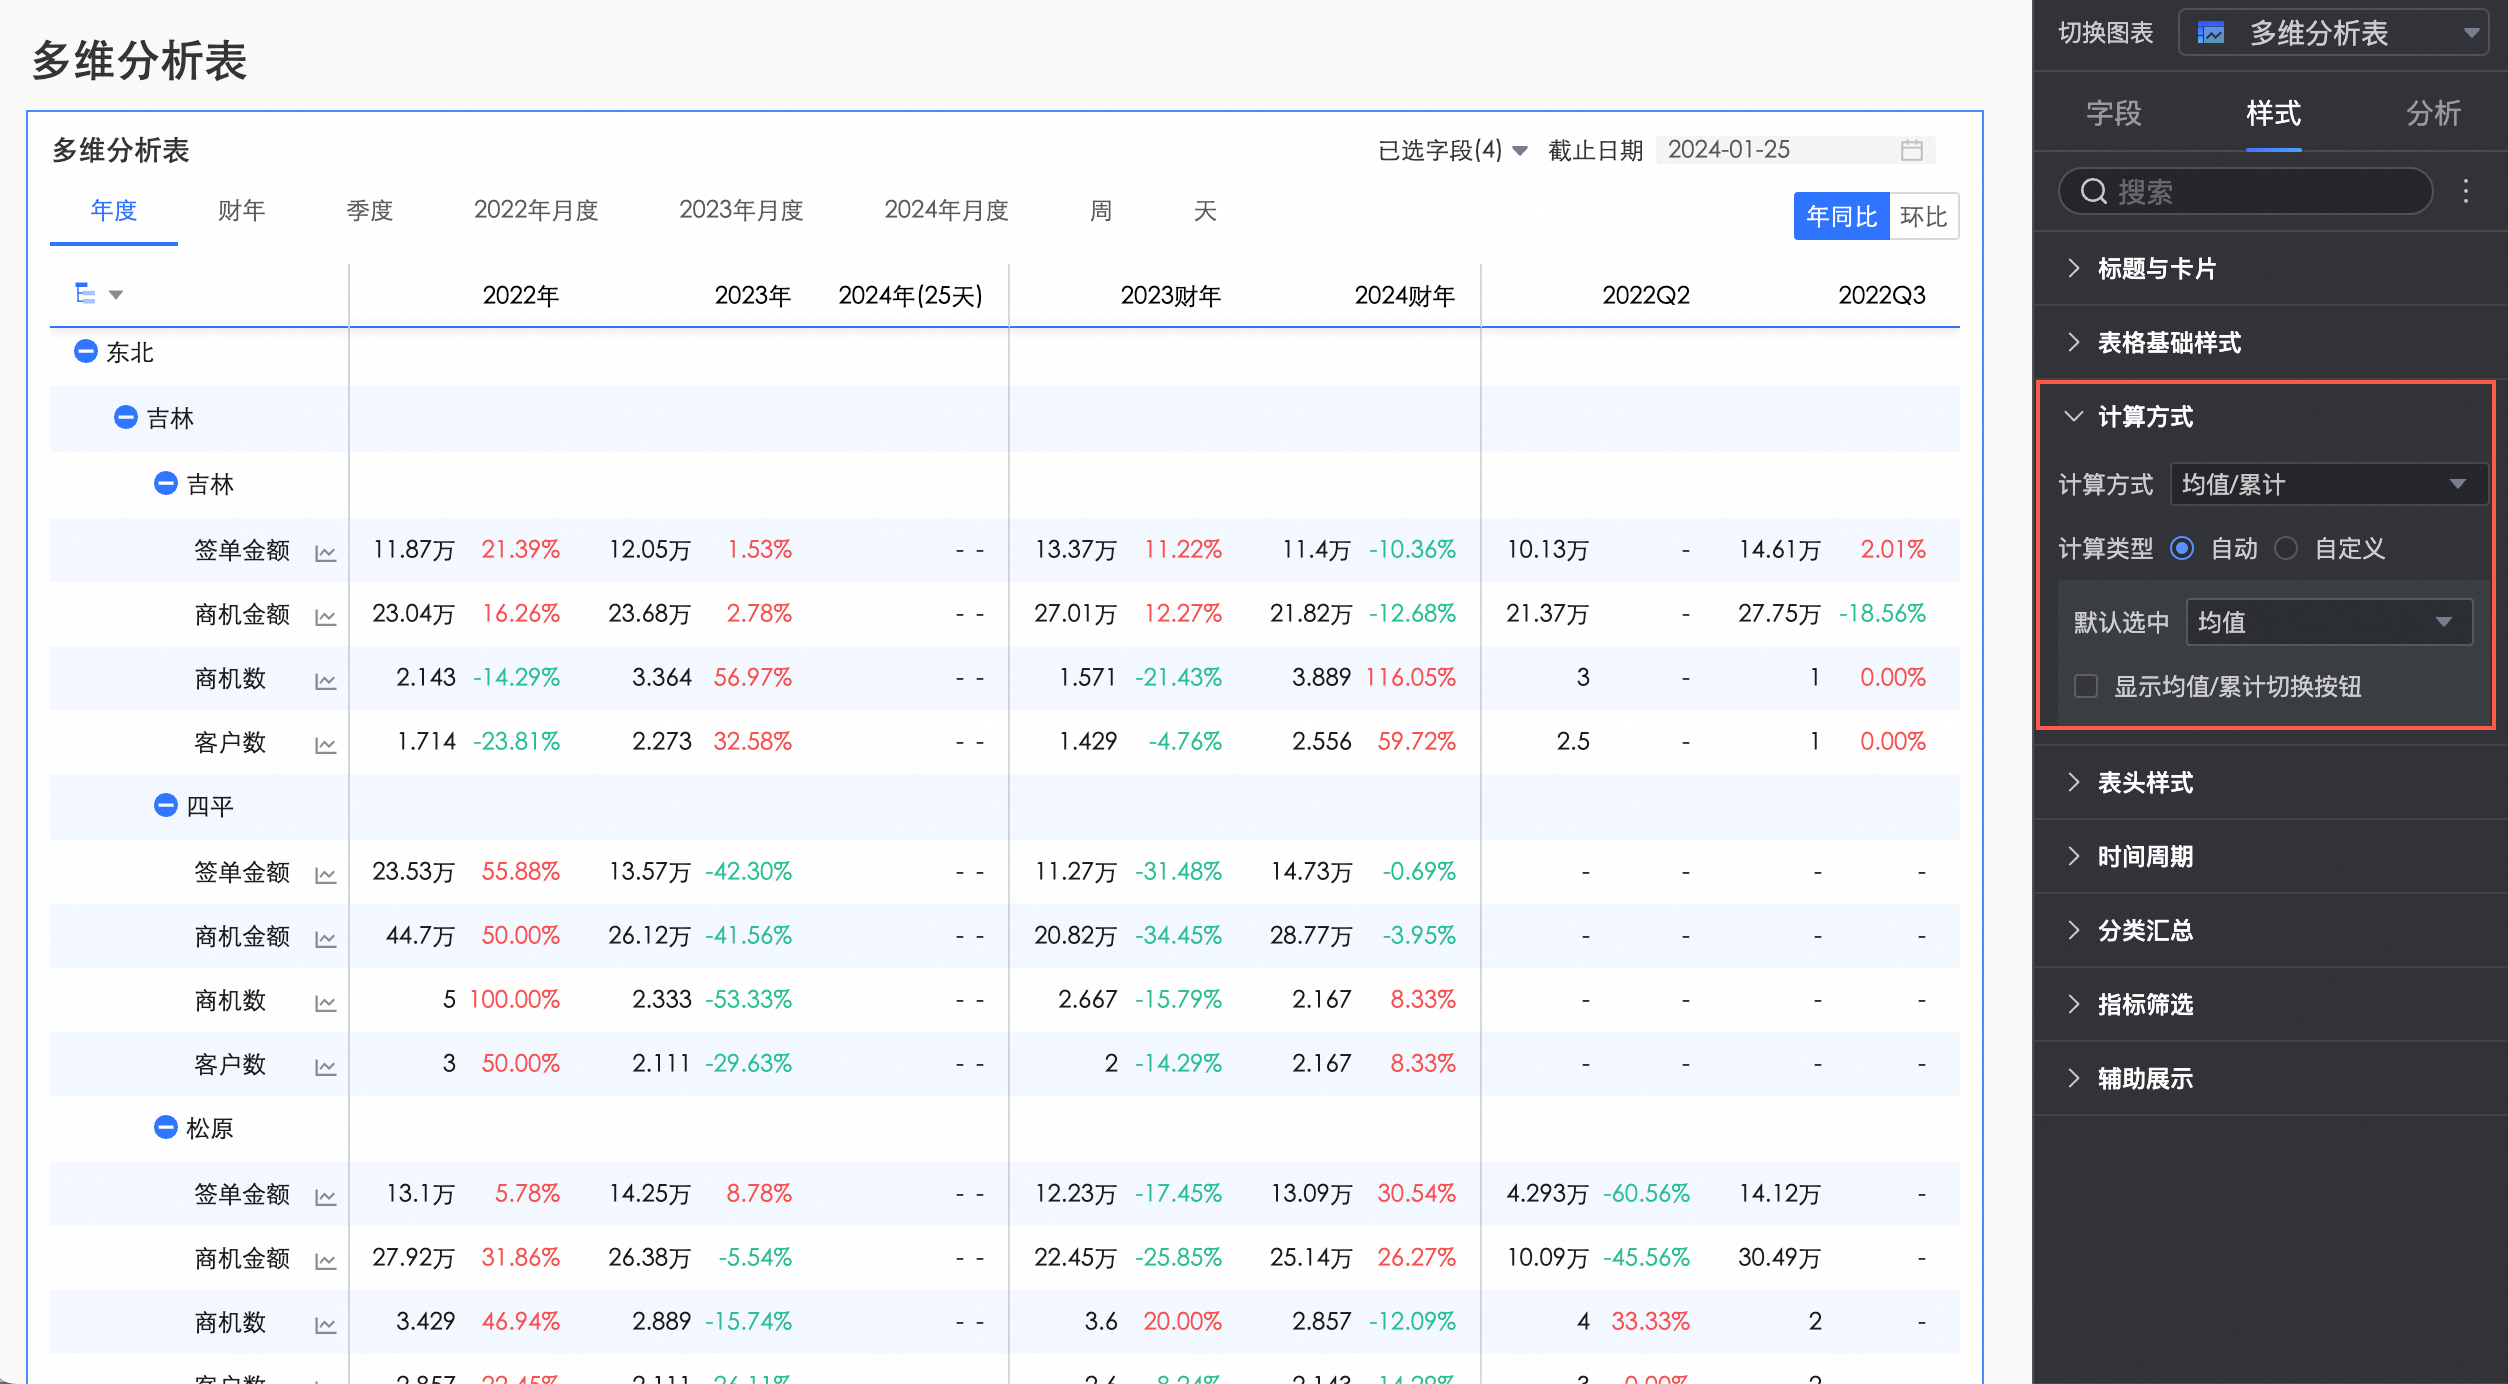Switch to the 字段 panel tab
This screenshot has width=2508, height=1384.
tap(2113, 113)
